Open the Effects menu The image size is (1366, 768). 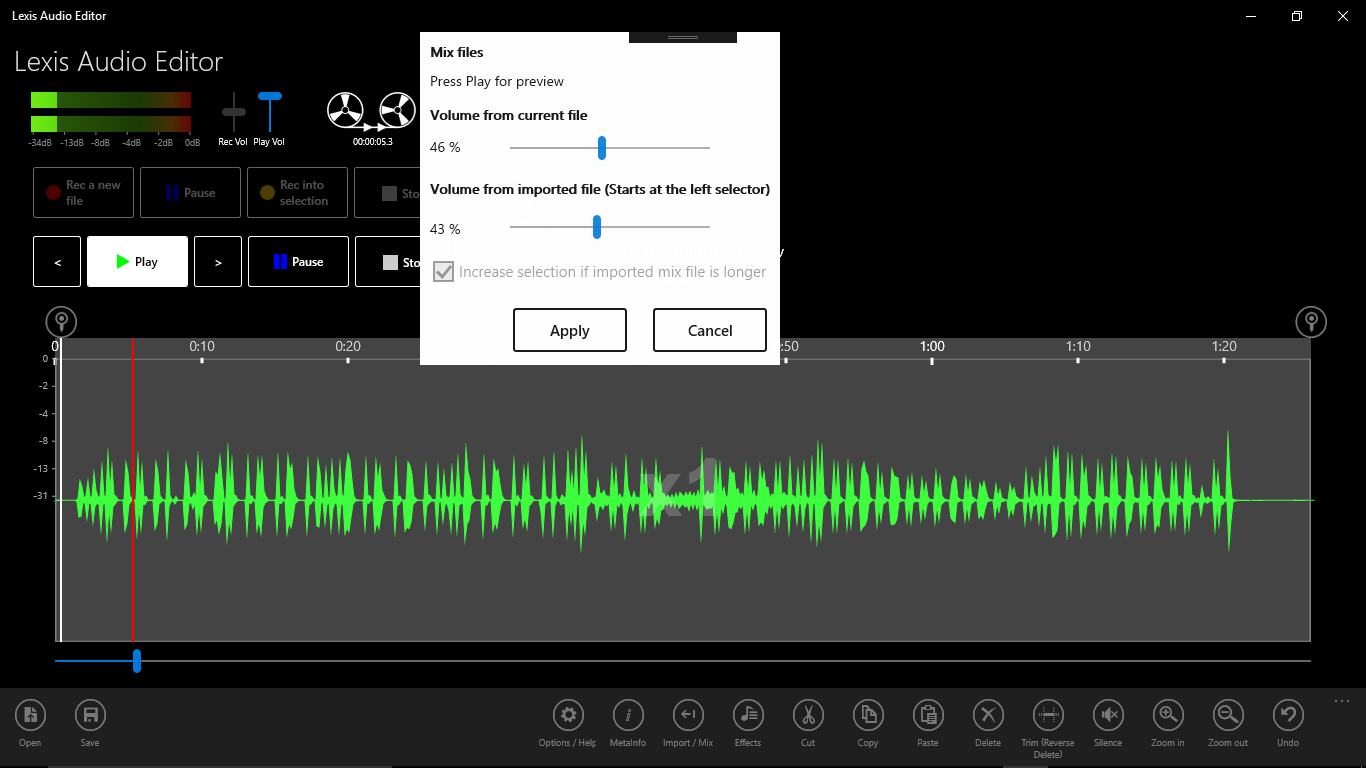tap(748, 715)
